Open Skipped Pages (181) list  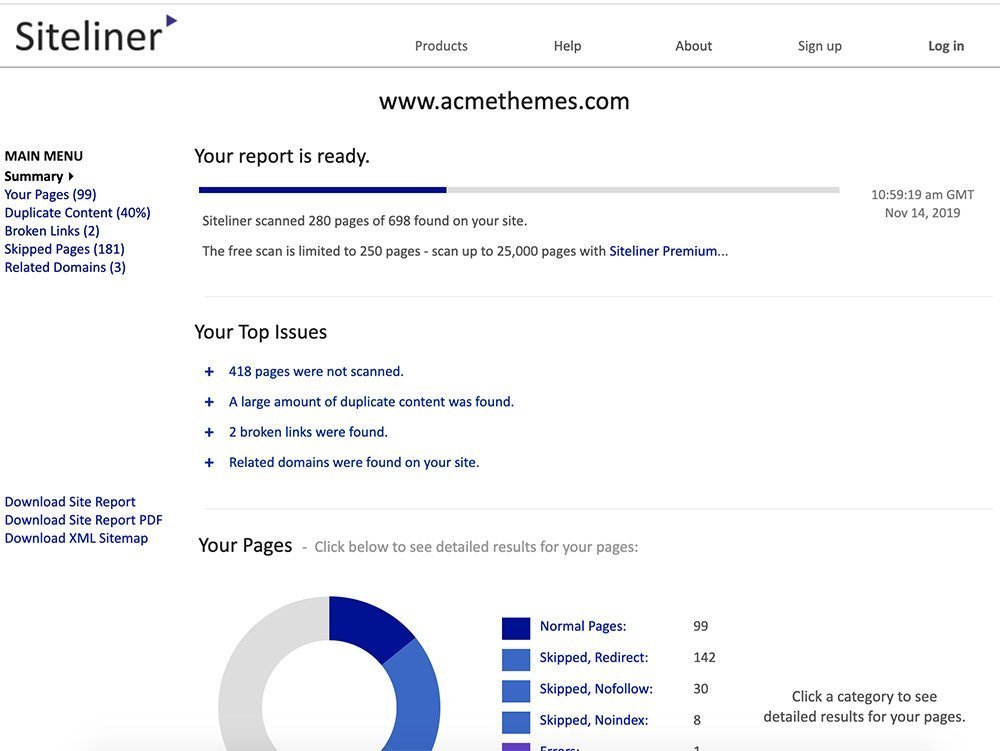(x=64, y=249)
